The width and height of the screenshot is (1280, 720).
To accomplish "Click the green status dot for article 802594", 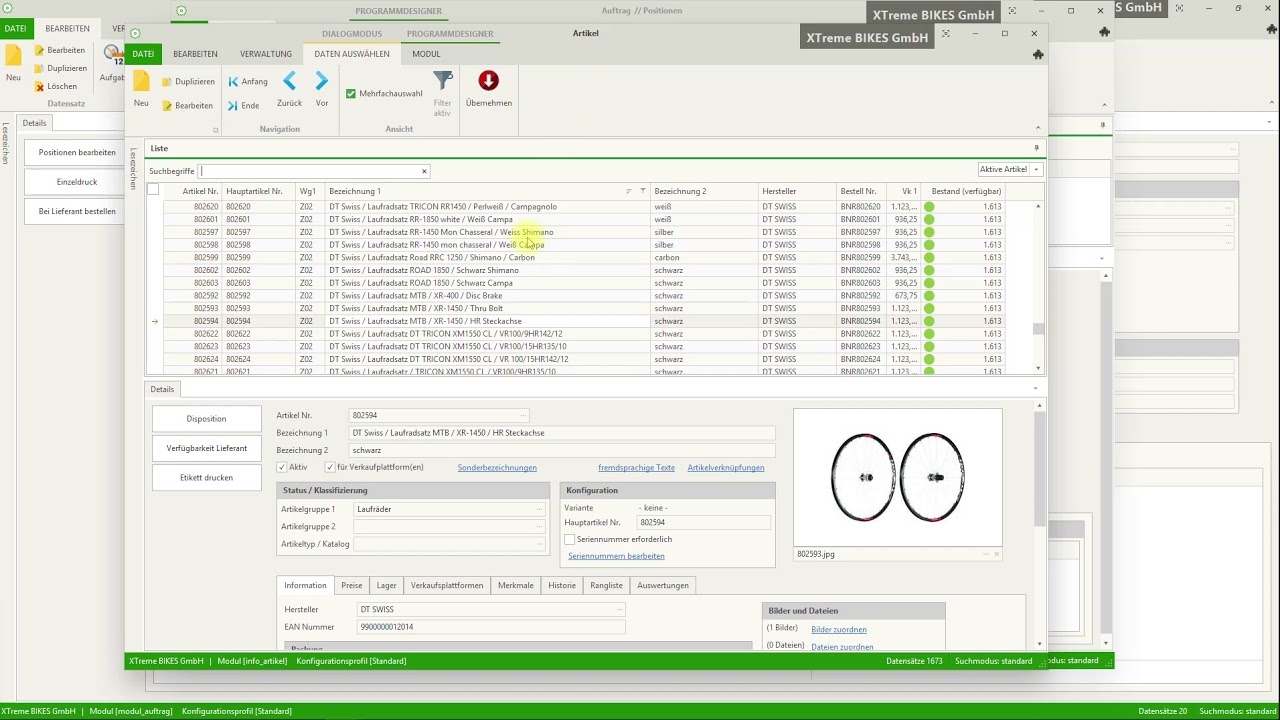I will click(x=929, y=321).
